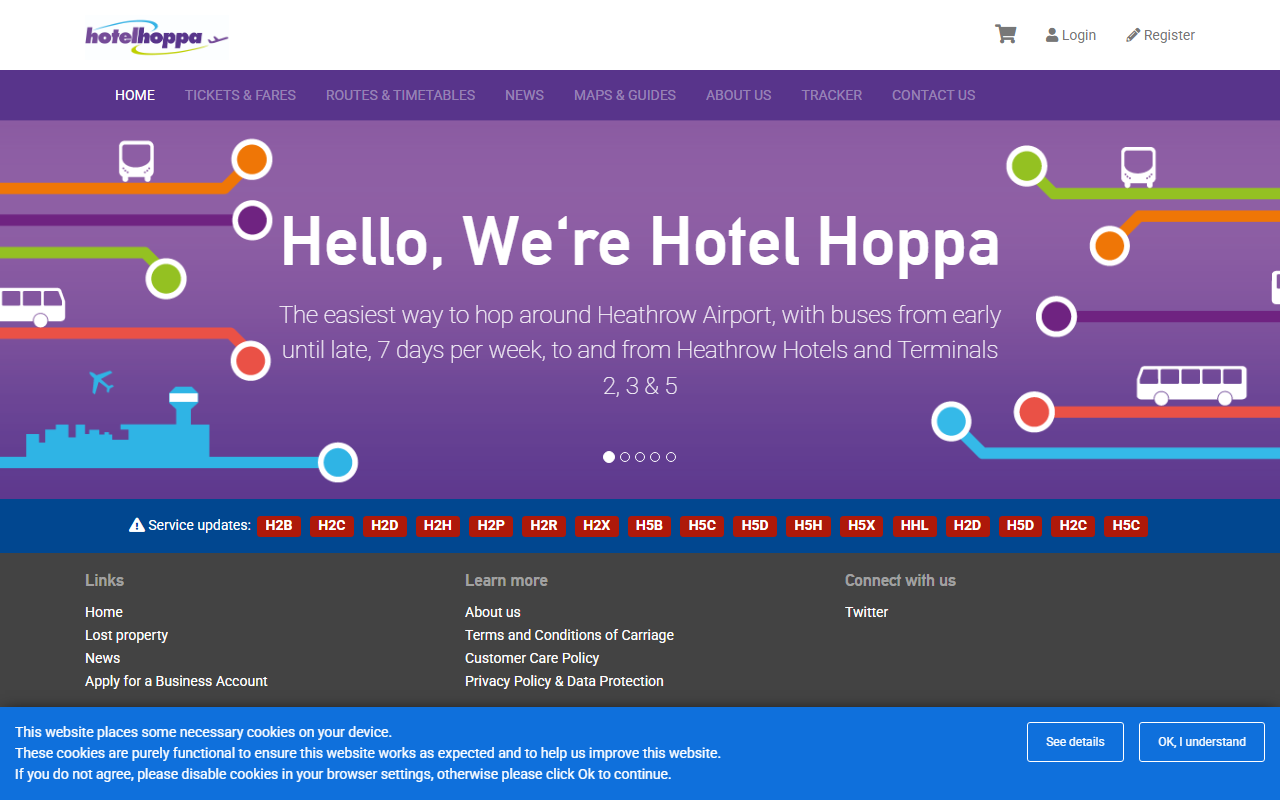Select the second carousel slide dot

[x=625, y=457]
